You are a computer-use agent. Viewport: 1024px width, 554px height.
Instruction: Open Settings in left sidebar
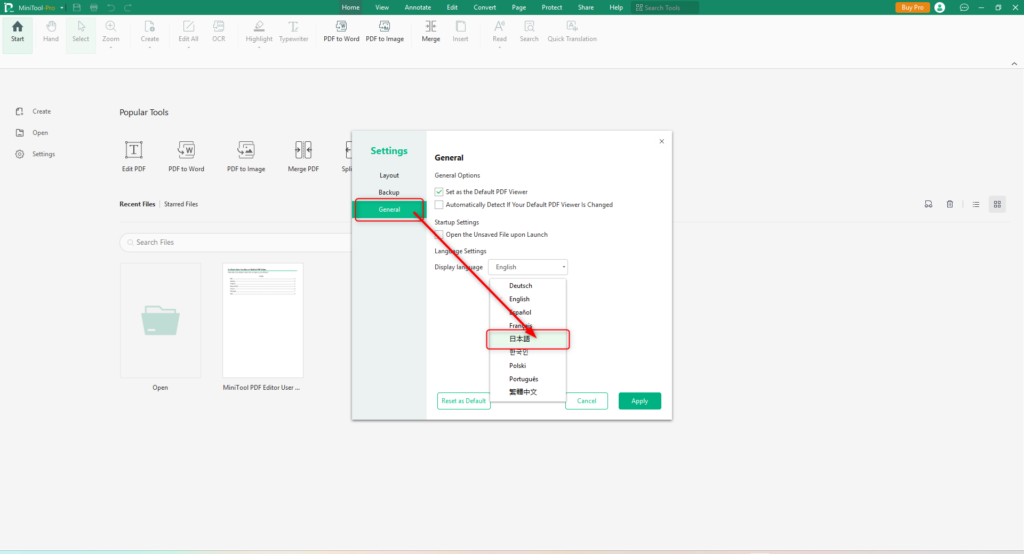tap(37, 154)
